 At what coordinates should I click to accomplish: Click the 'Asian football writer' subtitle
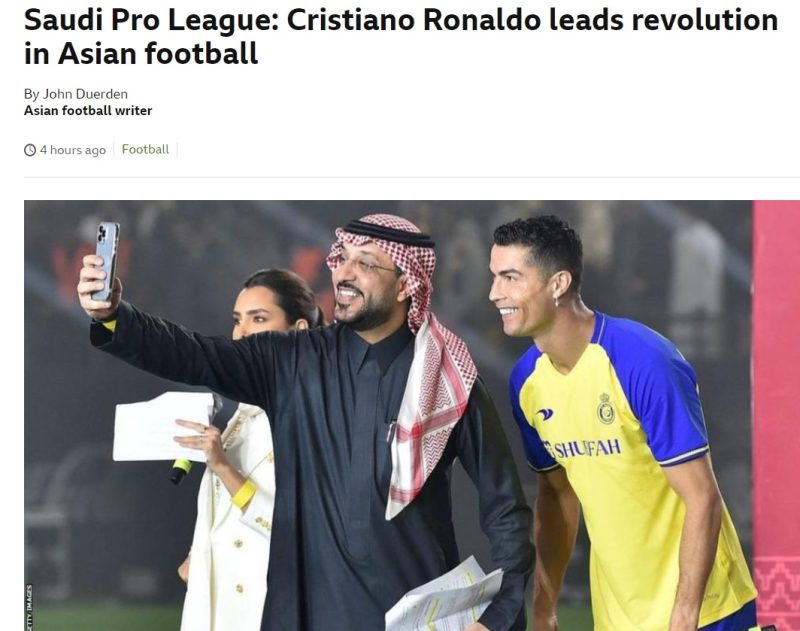[88, 111]
